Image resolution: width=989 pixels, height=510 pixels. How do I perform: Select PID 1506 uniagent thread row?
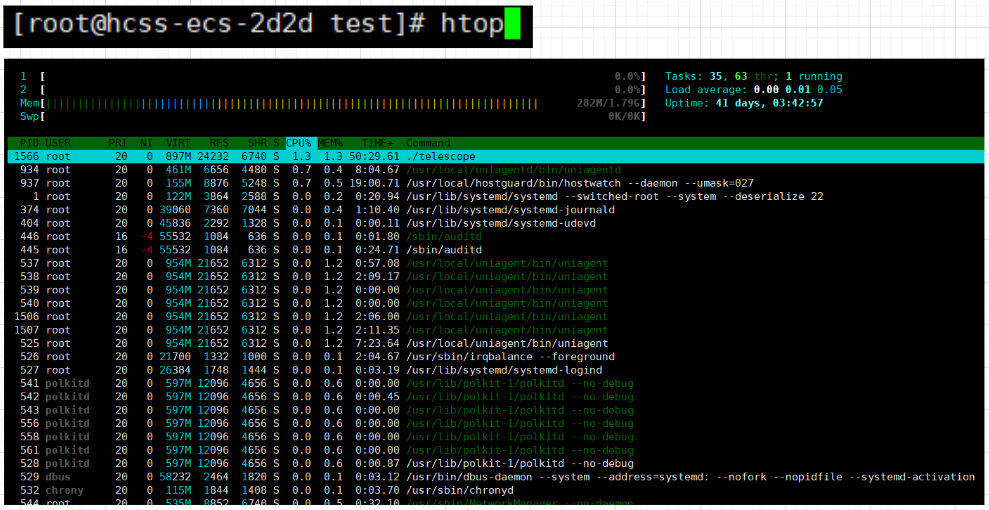tap(496, 316)
